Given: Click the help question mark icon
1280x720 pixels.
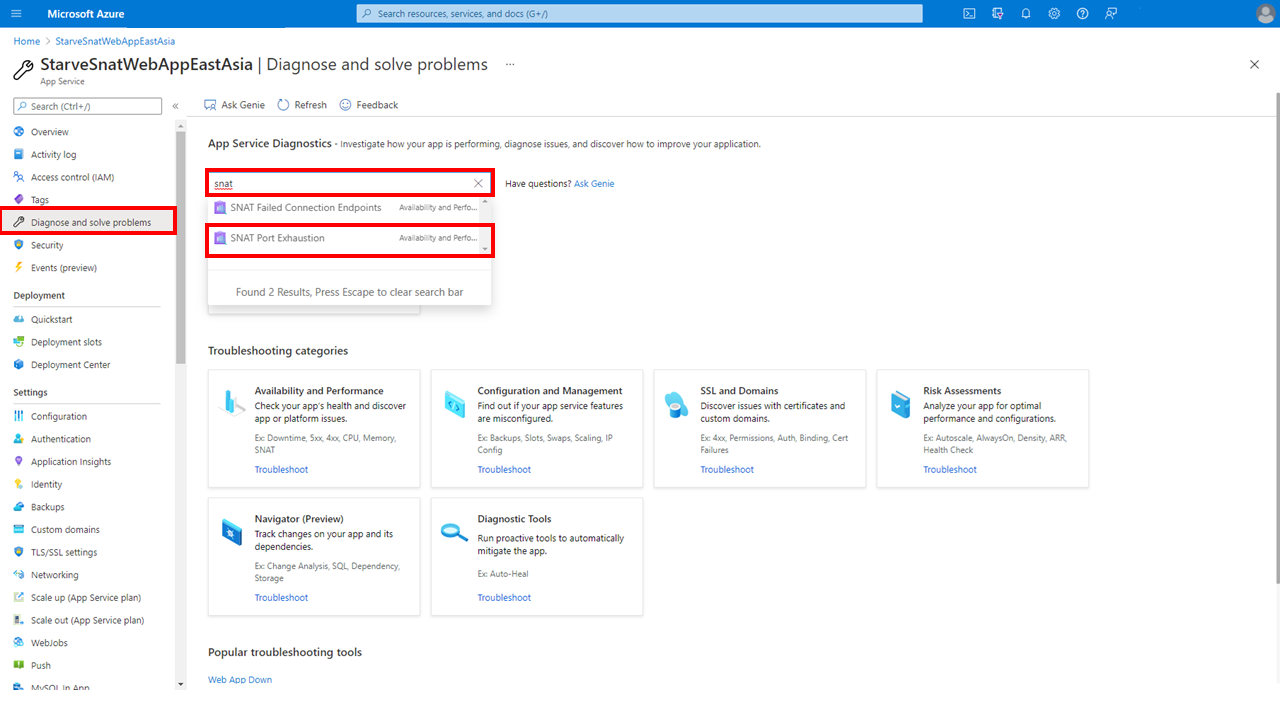Looking at the screenshot, I should 1082,14.
